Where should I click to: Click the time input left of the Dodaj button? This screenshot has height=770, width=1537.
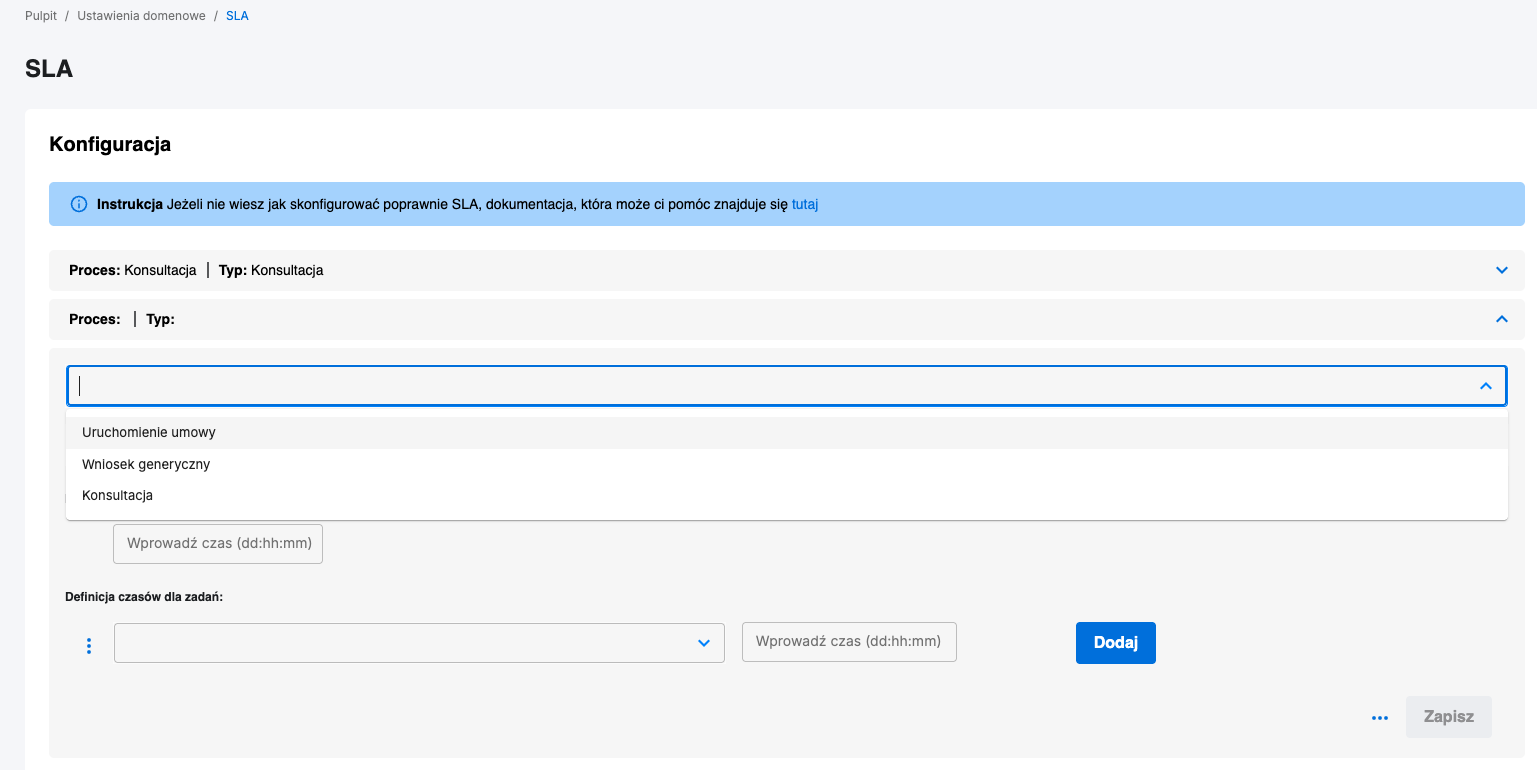click(849, 642)
